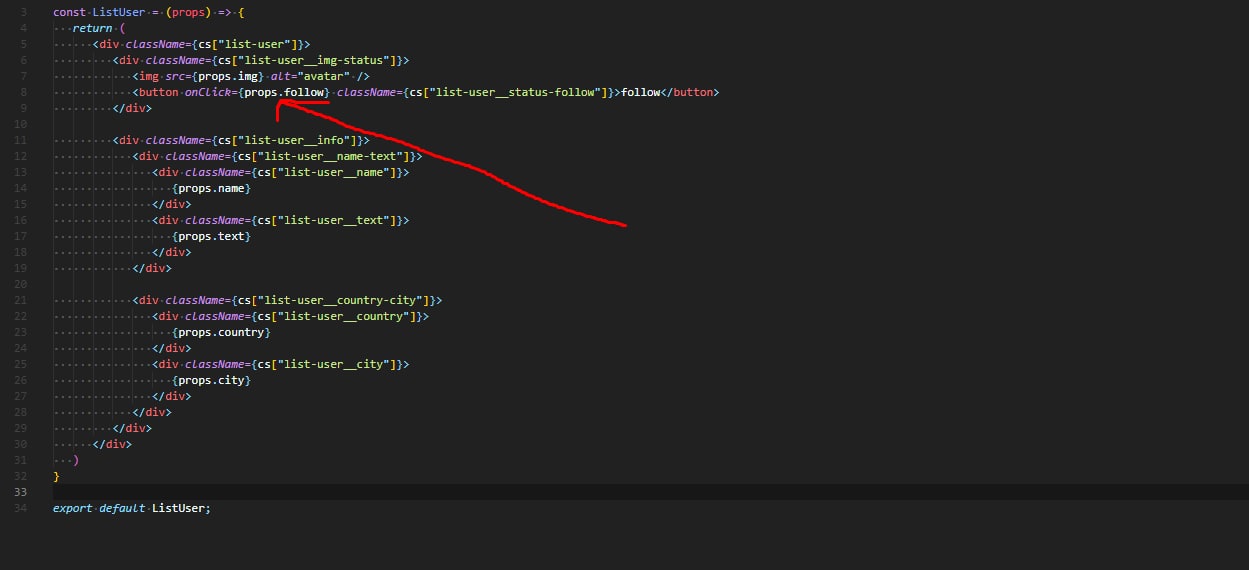Click the export keyword on line 34
This screenshot has width=1249, height=570.
pyautogui.click(x=73, y=508)
